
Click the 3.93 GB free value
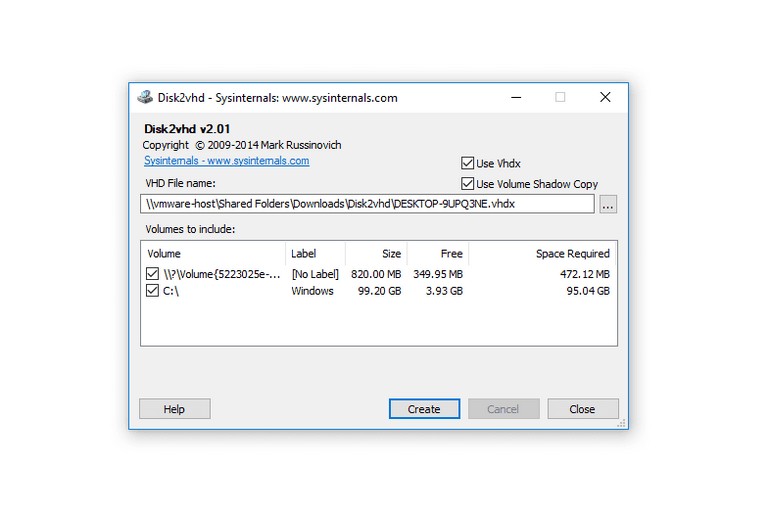click(444, 291)
